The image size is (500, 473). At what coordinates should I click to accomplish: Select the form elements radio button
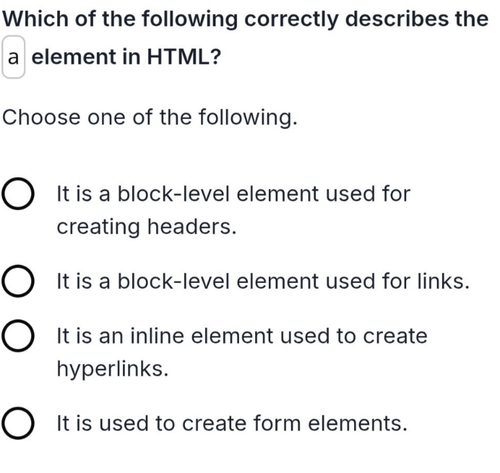point(18,423)
